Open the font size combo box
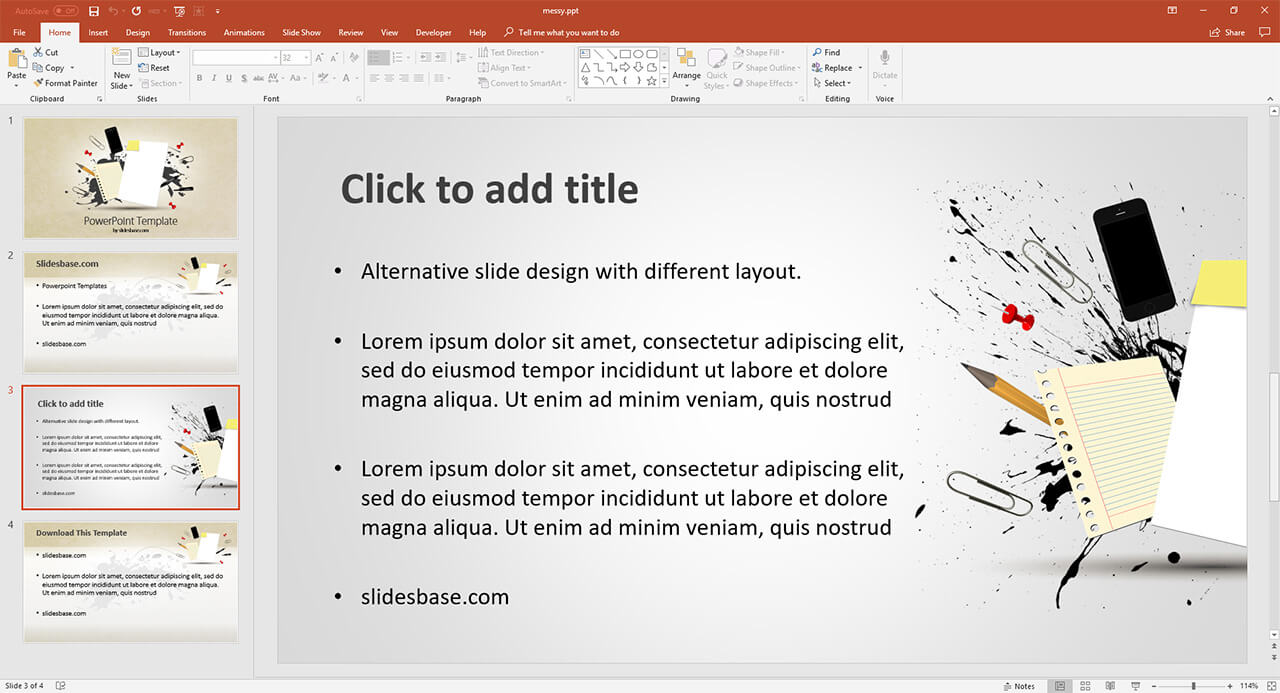 click(x=295, y=58)
